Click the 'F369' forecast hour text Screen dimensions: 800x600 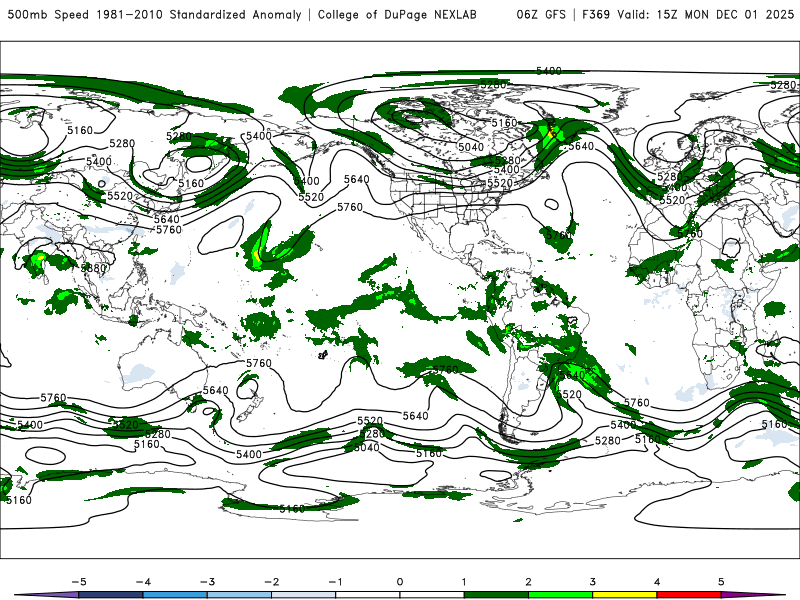click(x=595, y=15)
